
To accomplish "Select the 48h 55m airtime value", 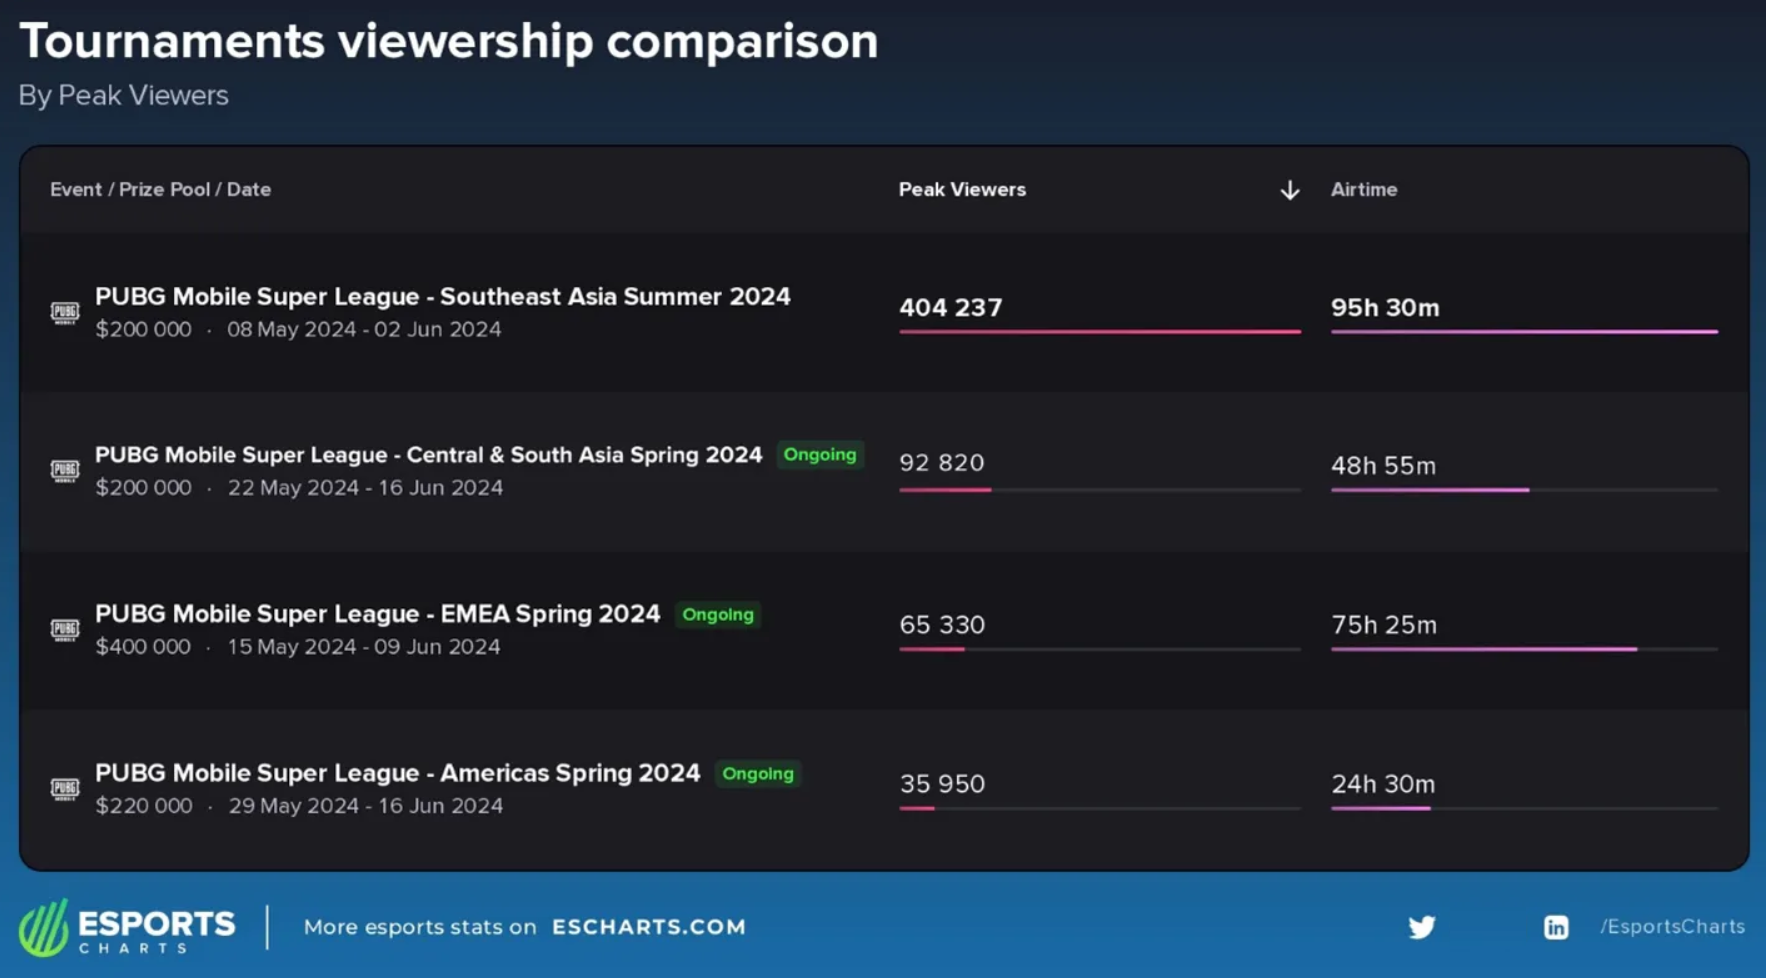I will pyautogui.click(x=1383, y=466).
